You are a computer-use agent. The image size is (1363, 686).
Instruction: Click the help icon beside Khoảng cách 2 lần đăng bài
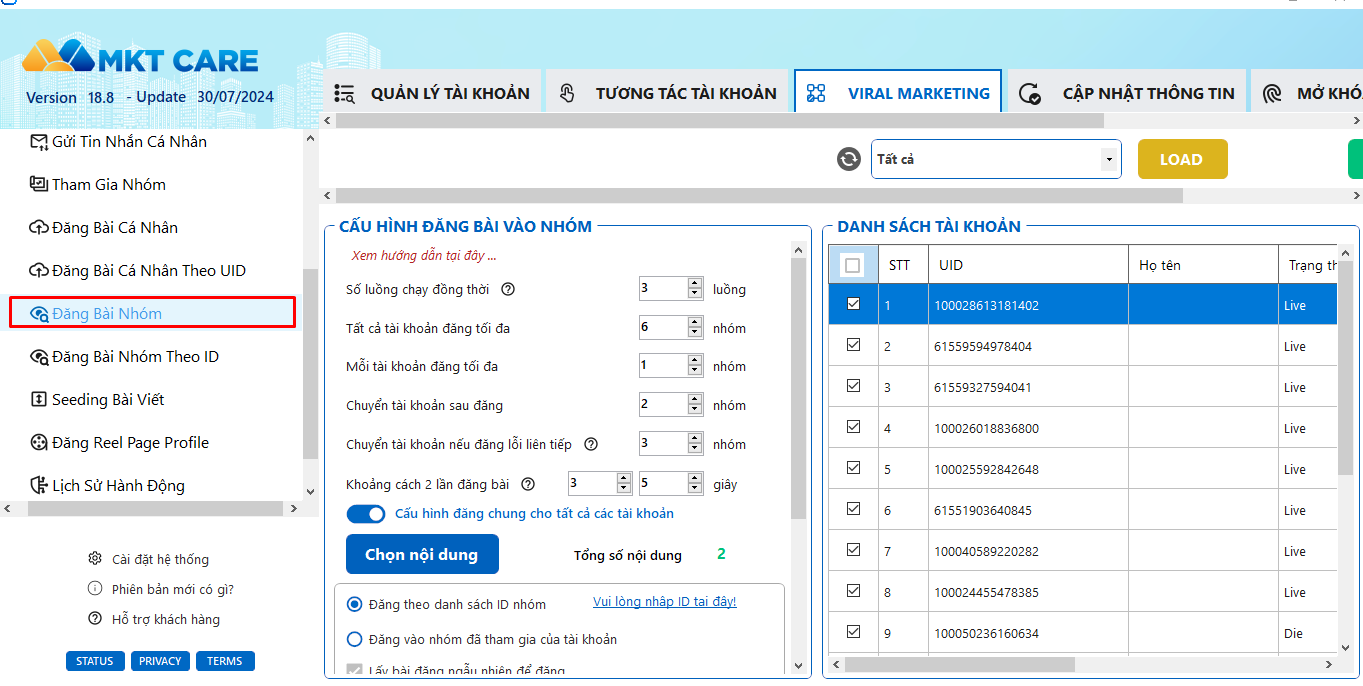tap(528, 484)
